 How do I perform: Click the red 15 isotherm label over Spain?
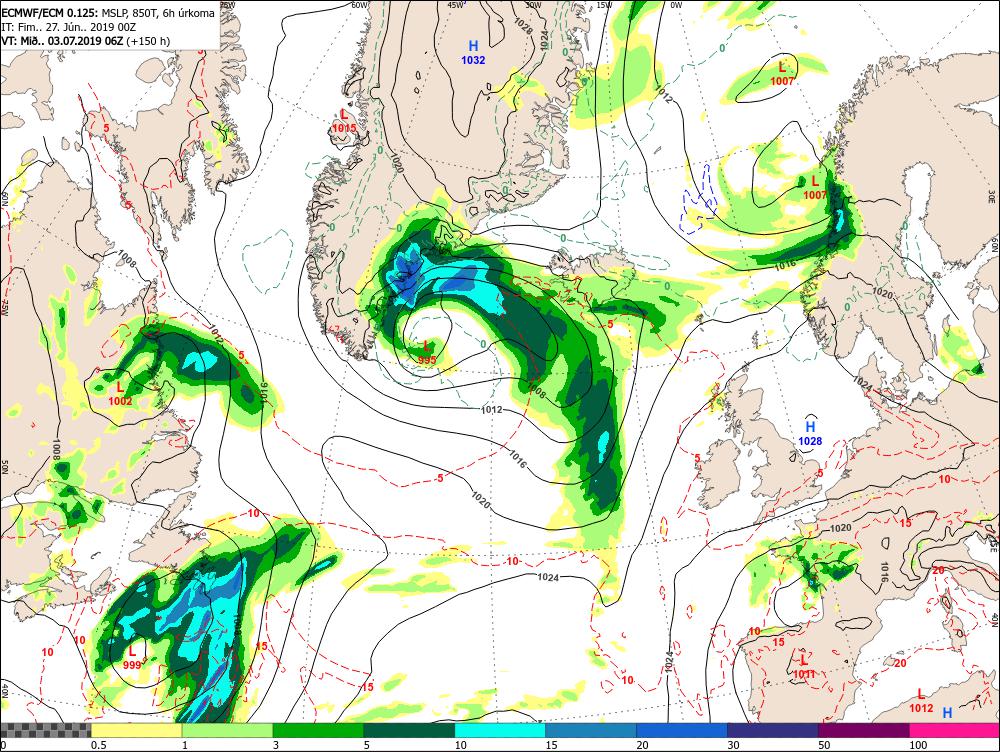coord(779,642)
